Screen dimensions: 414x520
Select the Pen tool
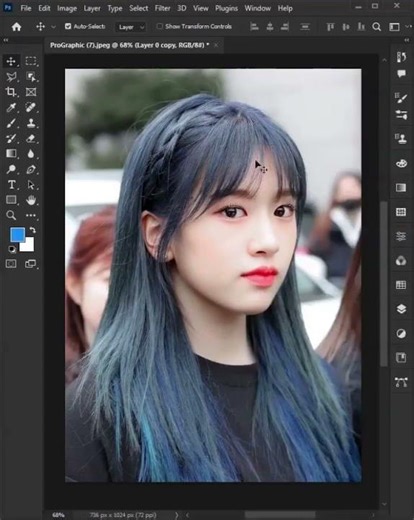pyautogui.click(x=31, y=169)
